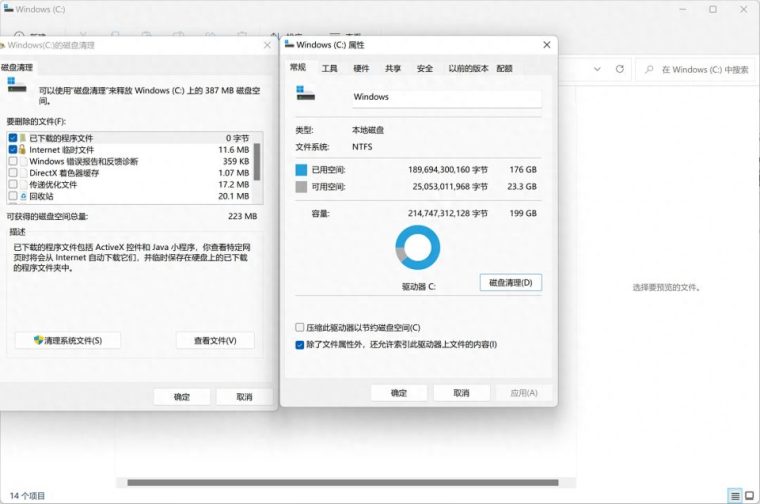
Task: Click the 189,694,300,160 字节 used value
Action: pyautogui.click(x=448, y=170)
